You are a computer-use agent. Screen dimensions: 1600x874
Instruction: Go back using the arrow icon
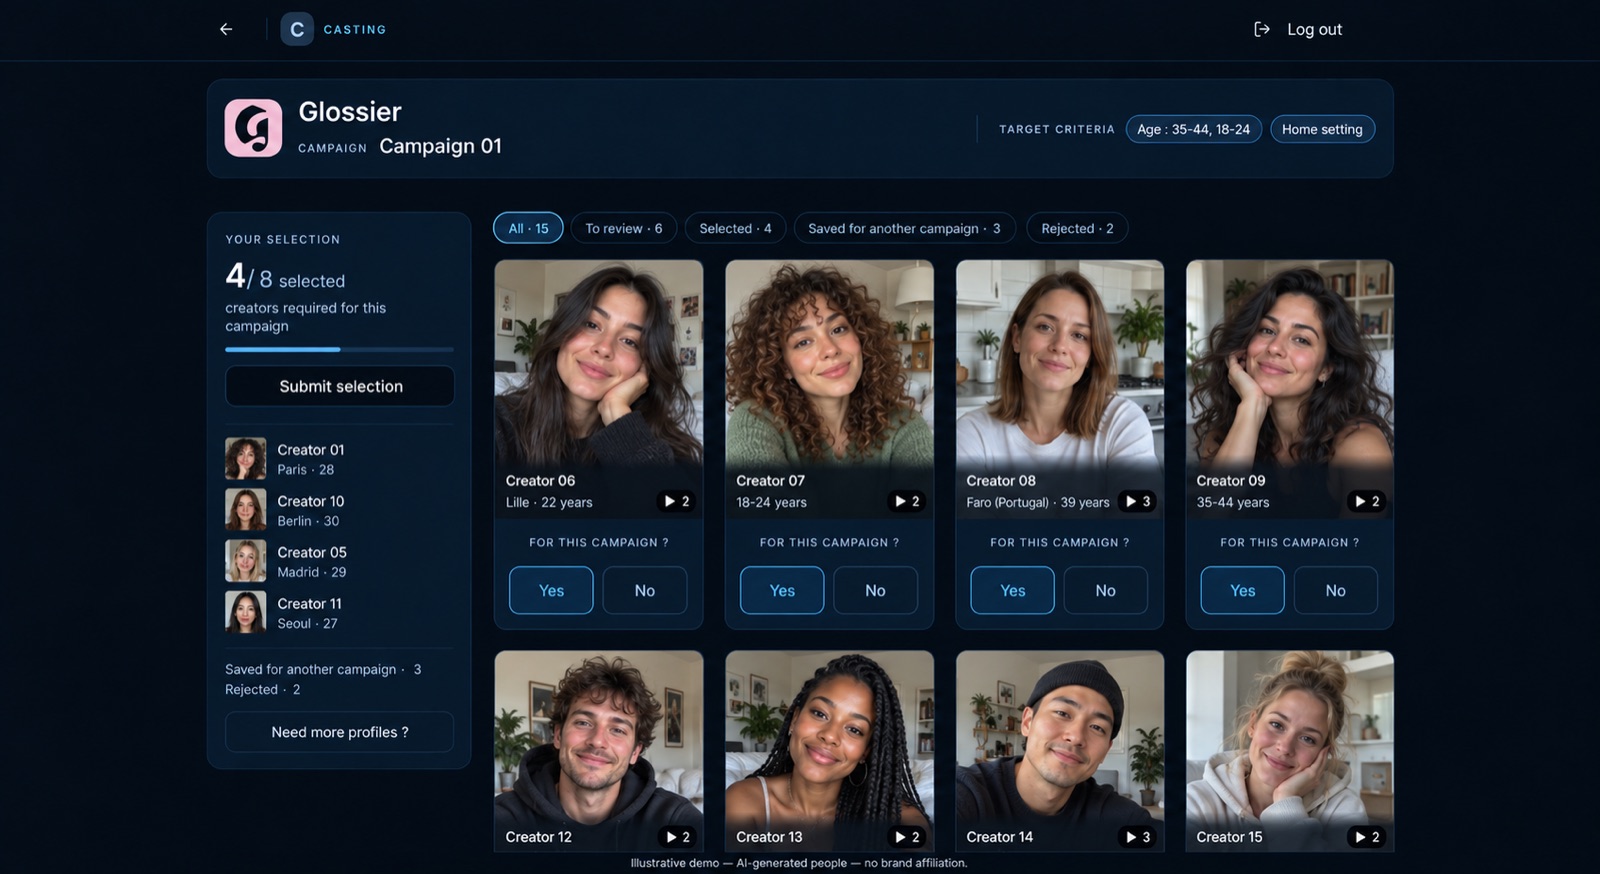coord(226,29)
